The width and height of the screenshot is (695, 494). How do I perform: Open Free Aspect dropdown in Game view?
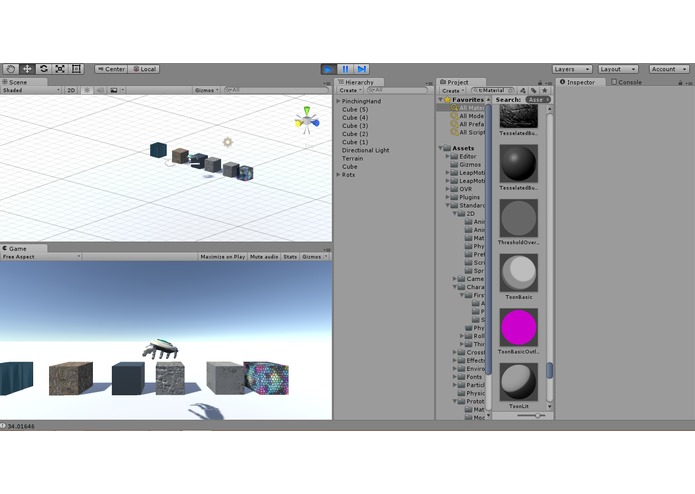pyautogui.click(x=41, y=257)
